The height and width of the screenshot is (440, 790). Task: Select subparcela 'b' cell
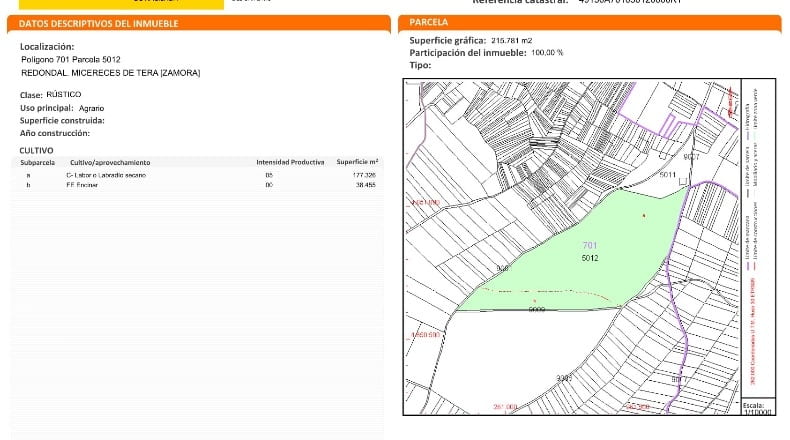pos(29,185)
